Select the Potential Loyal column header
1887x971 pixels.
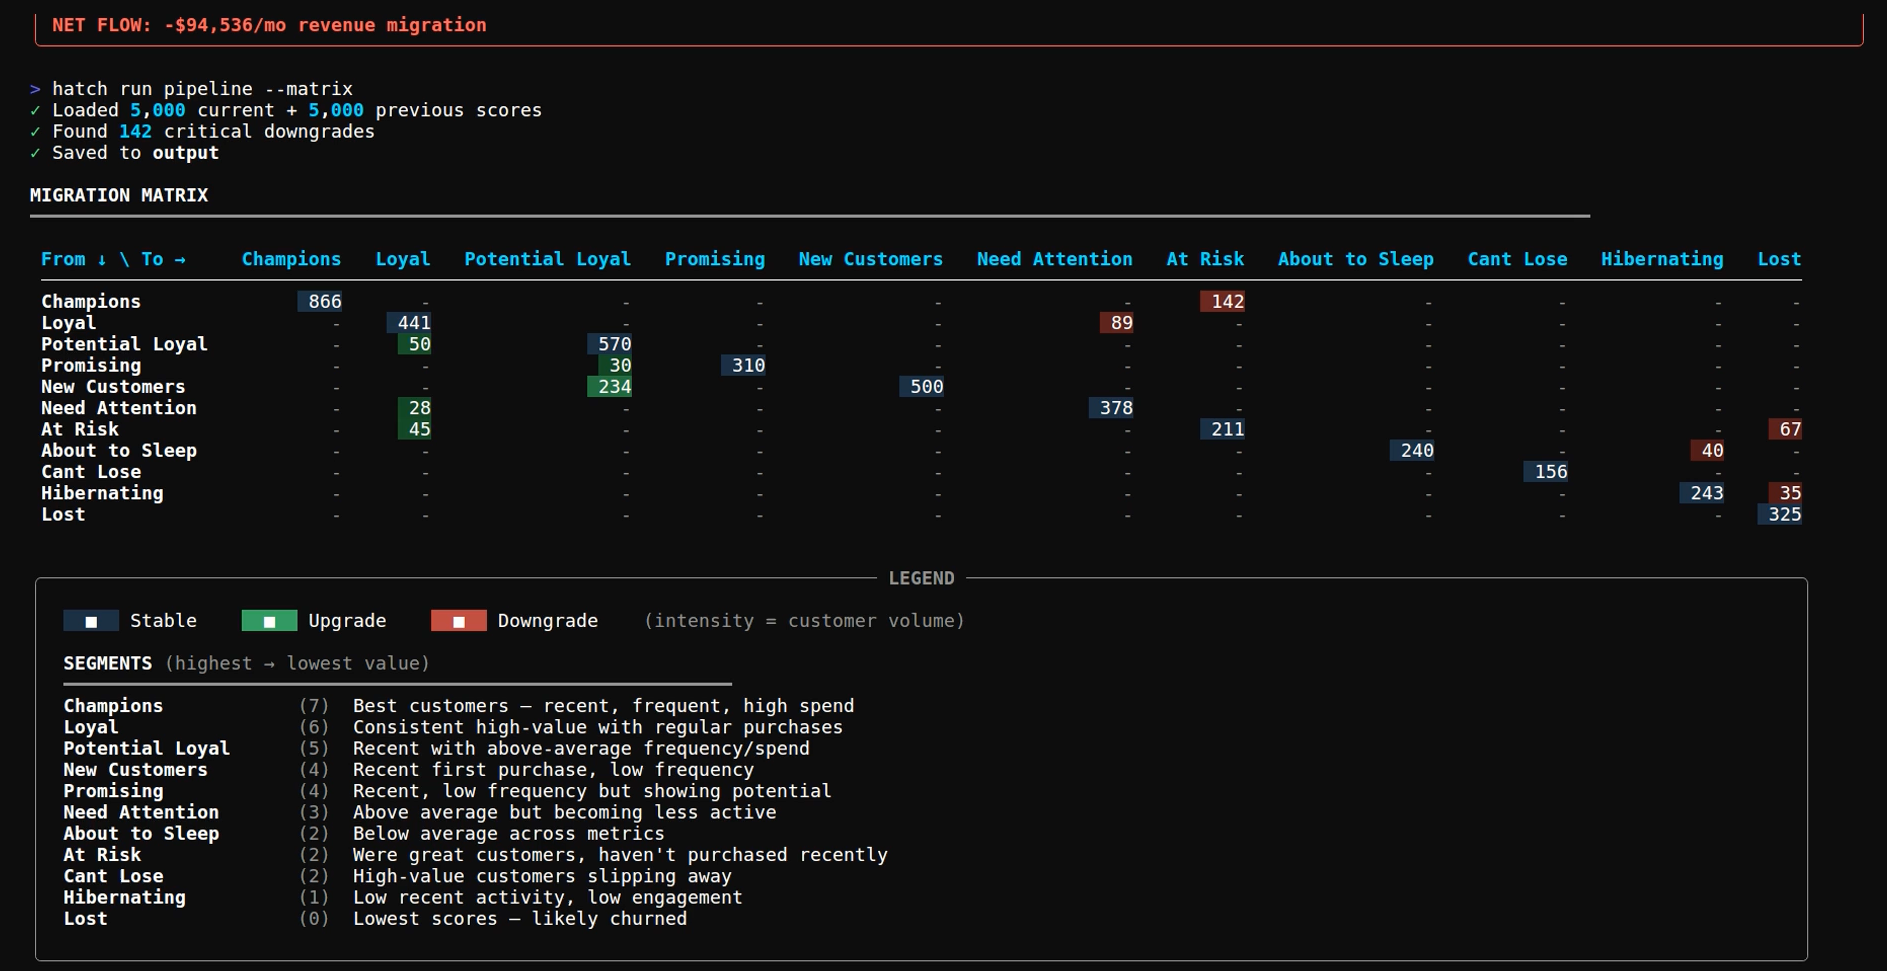[547, 259]
